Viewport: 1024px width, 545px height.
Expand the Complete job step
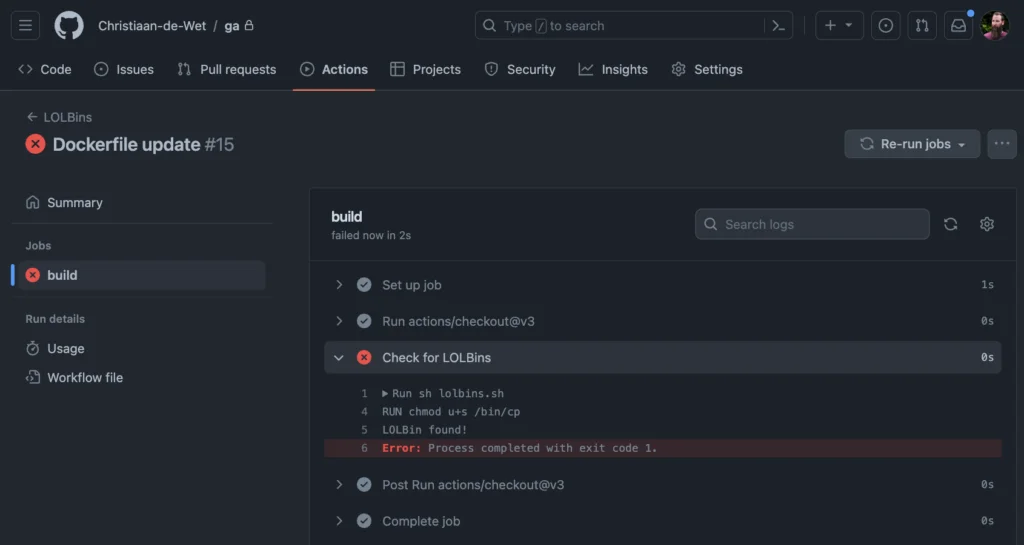(339, 521)
